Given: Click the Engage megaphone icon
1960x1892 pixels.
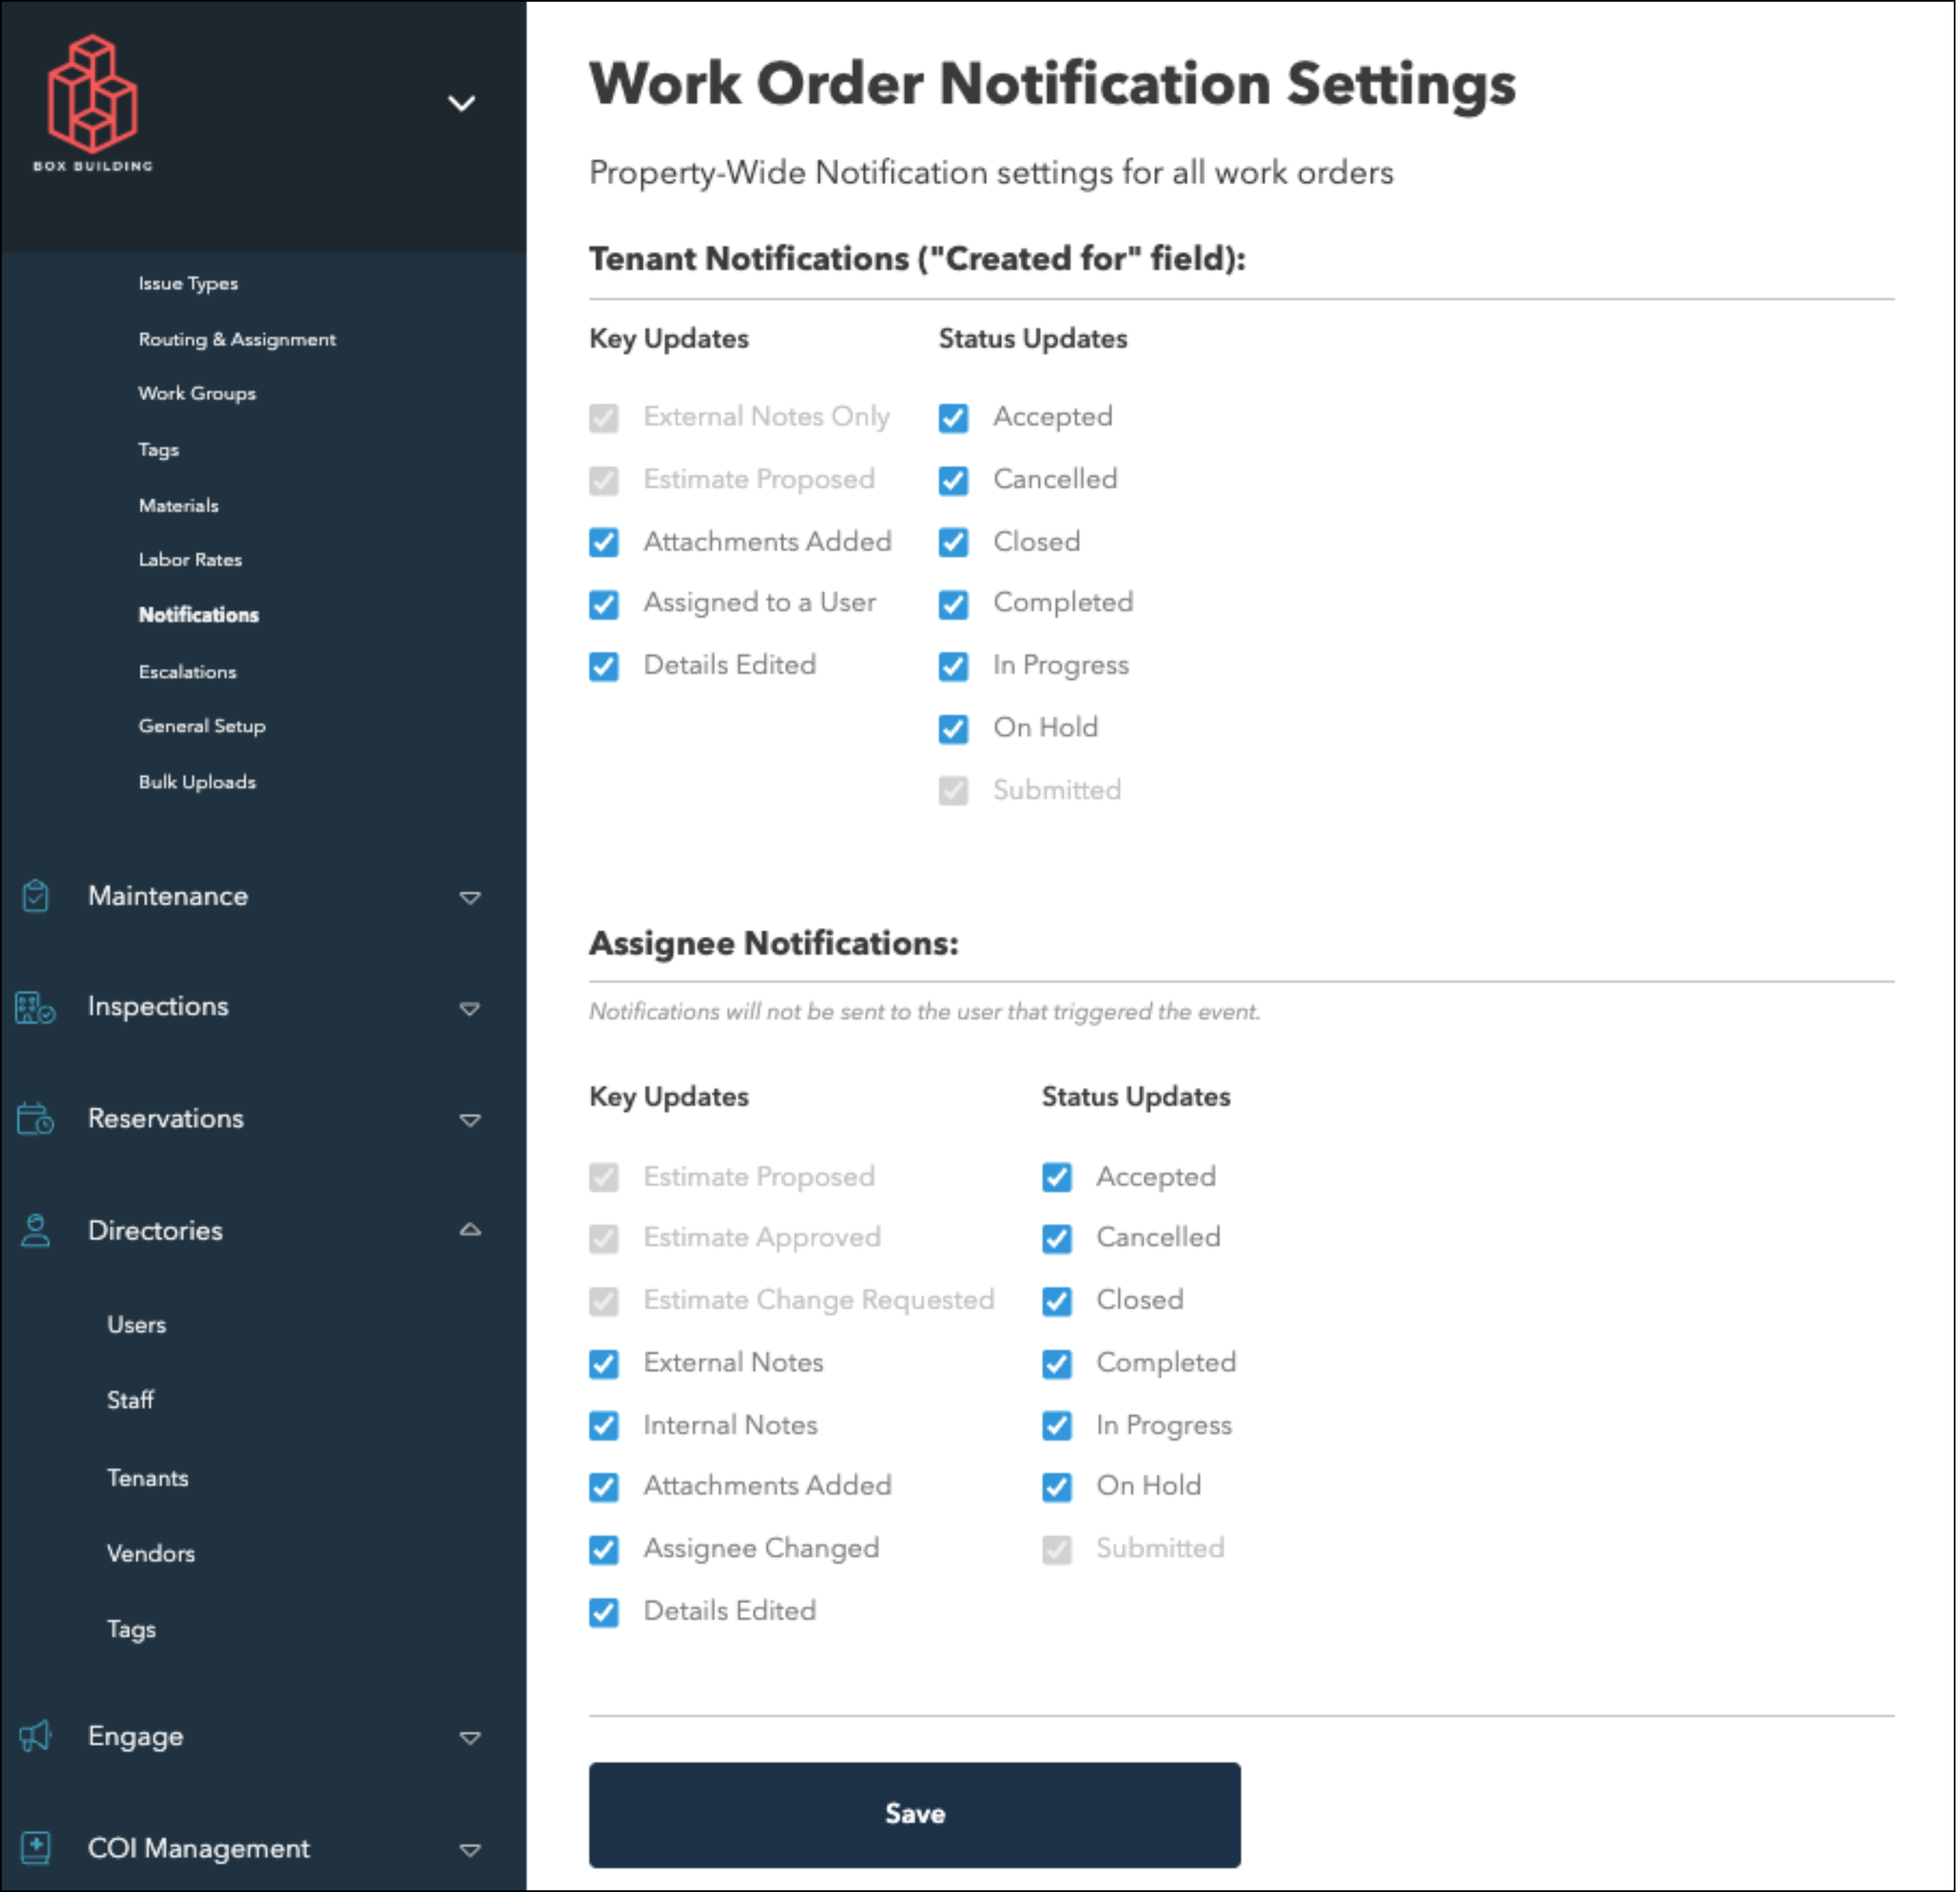Looking at the screenshot, I should pos(36,1736).
